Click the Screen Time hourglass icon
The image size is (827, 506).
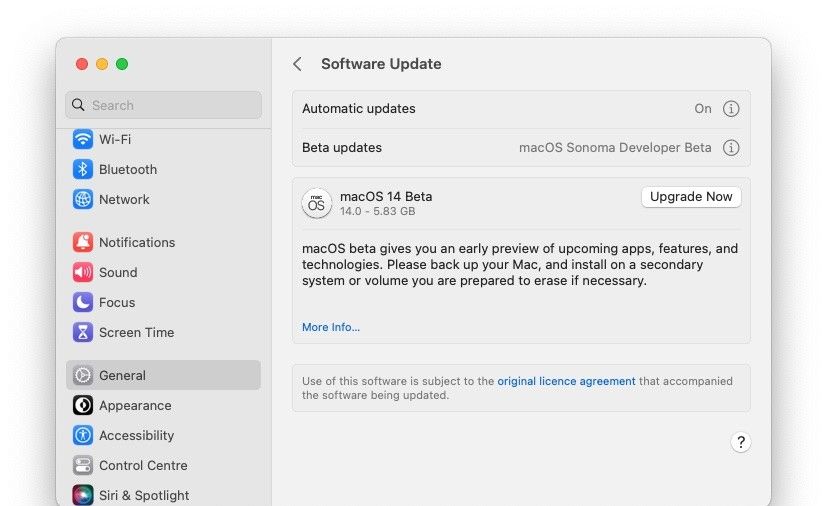(83, 332)
